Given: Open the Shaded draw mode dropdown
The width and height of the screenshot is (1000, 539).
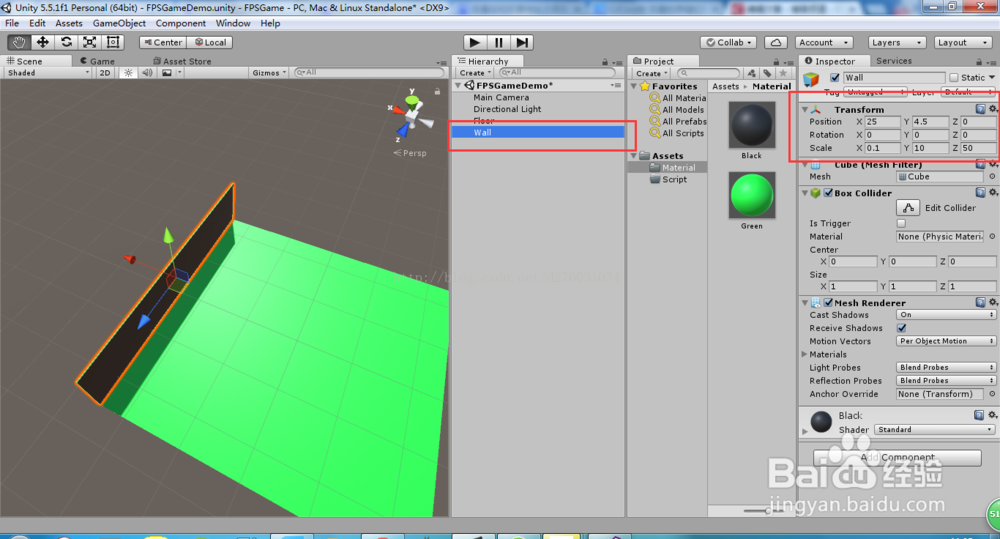Looking at the screenshot, I should (x=48, y=73).
